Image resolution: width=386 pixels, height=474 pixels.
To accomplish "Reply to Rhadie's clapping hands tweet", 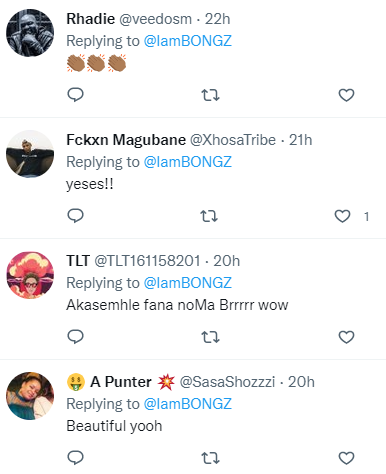I will point(75,95).
